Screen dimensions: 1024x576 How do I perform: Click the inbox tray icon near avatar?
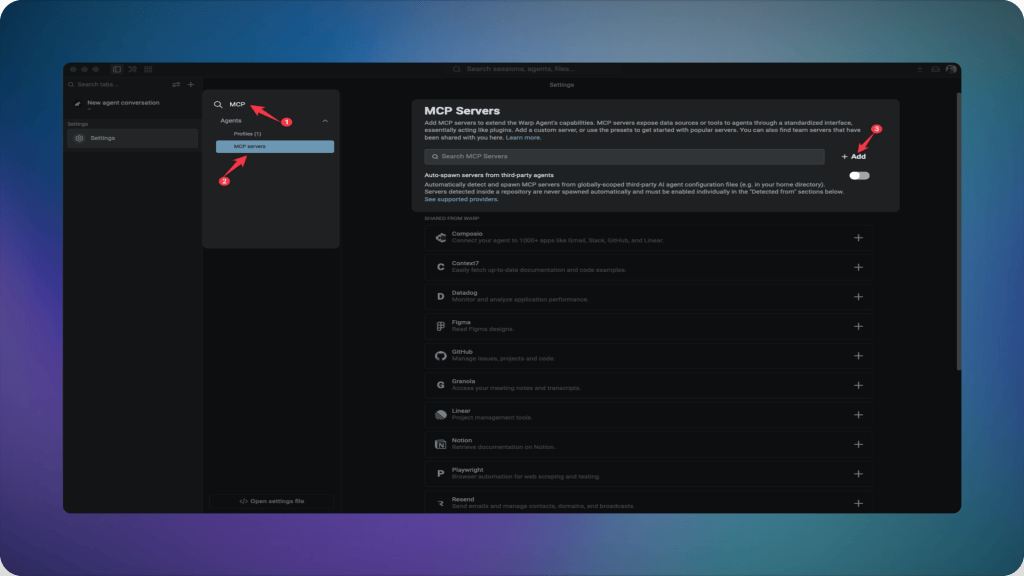pyautogui.click(x=935, y=69)
